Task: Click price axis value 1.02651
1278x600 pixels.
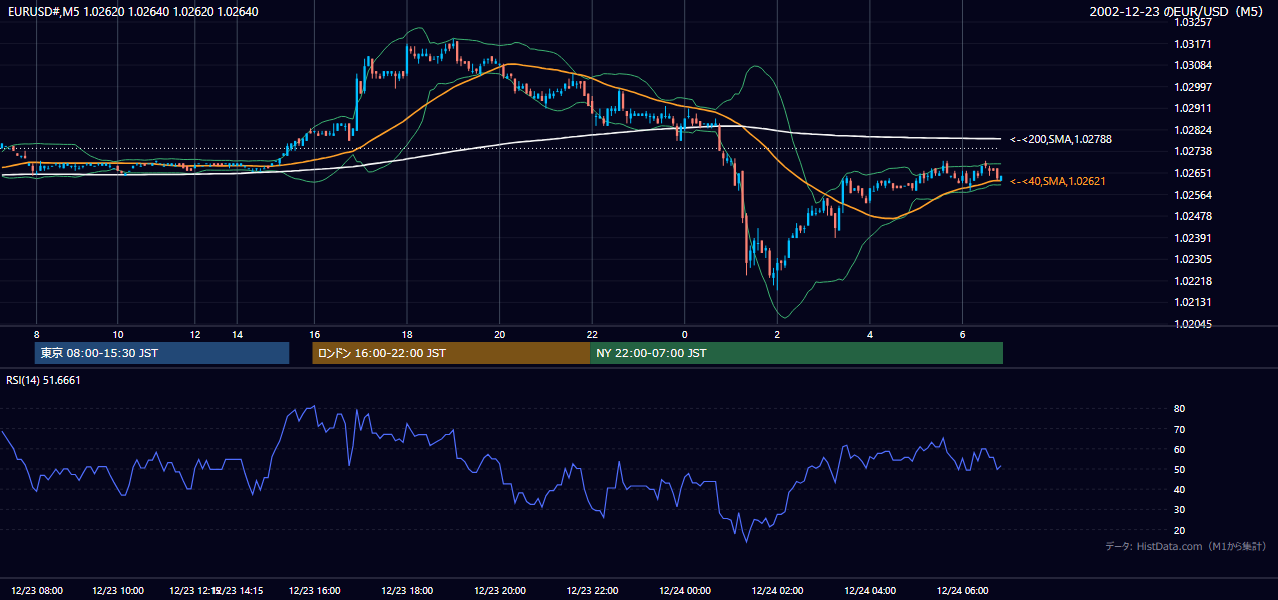Action: click(1193, 173)
